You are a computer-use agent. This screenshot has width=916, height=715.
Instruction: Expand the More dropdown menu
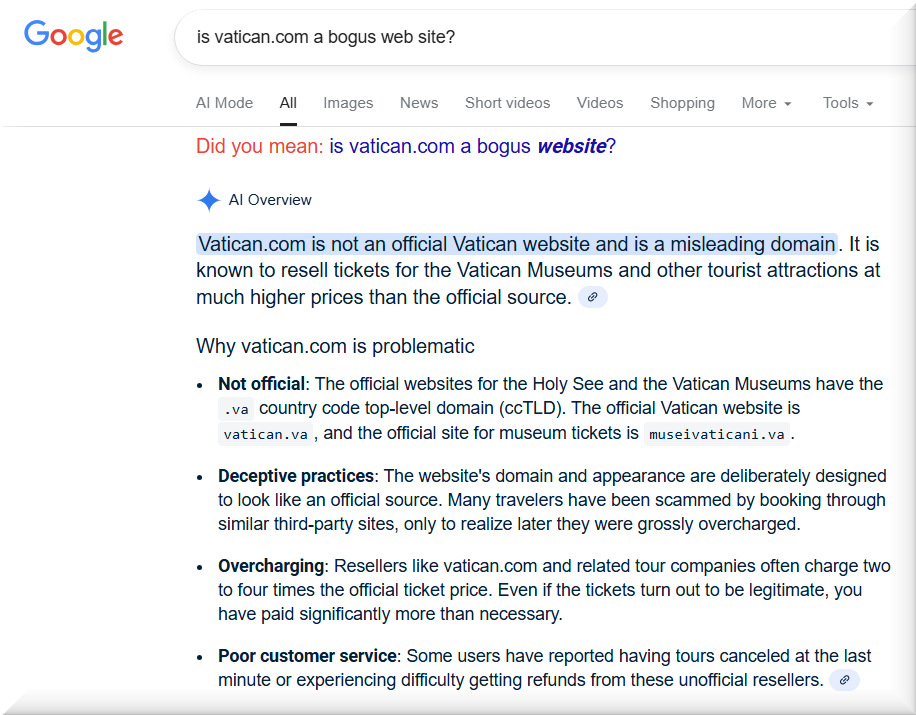coord(766,103)
